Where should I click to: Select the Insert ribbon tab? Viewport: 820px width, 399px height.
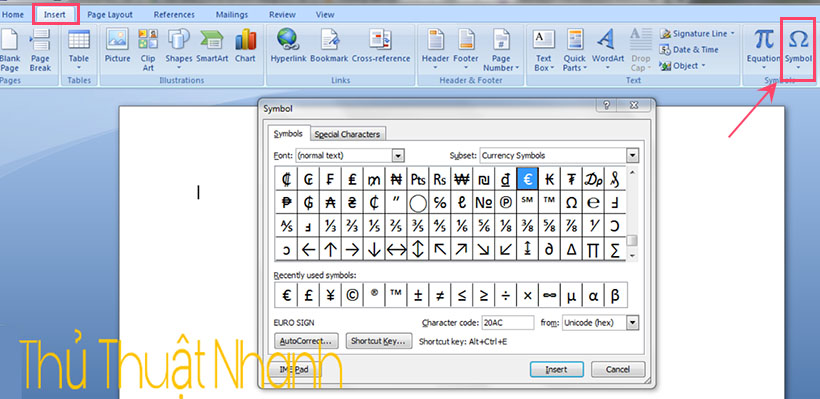(55, 15)
